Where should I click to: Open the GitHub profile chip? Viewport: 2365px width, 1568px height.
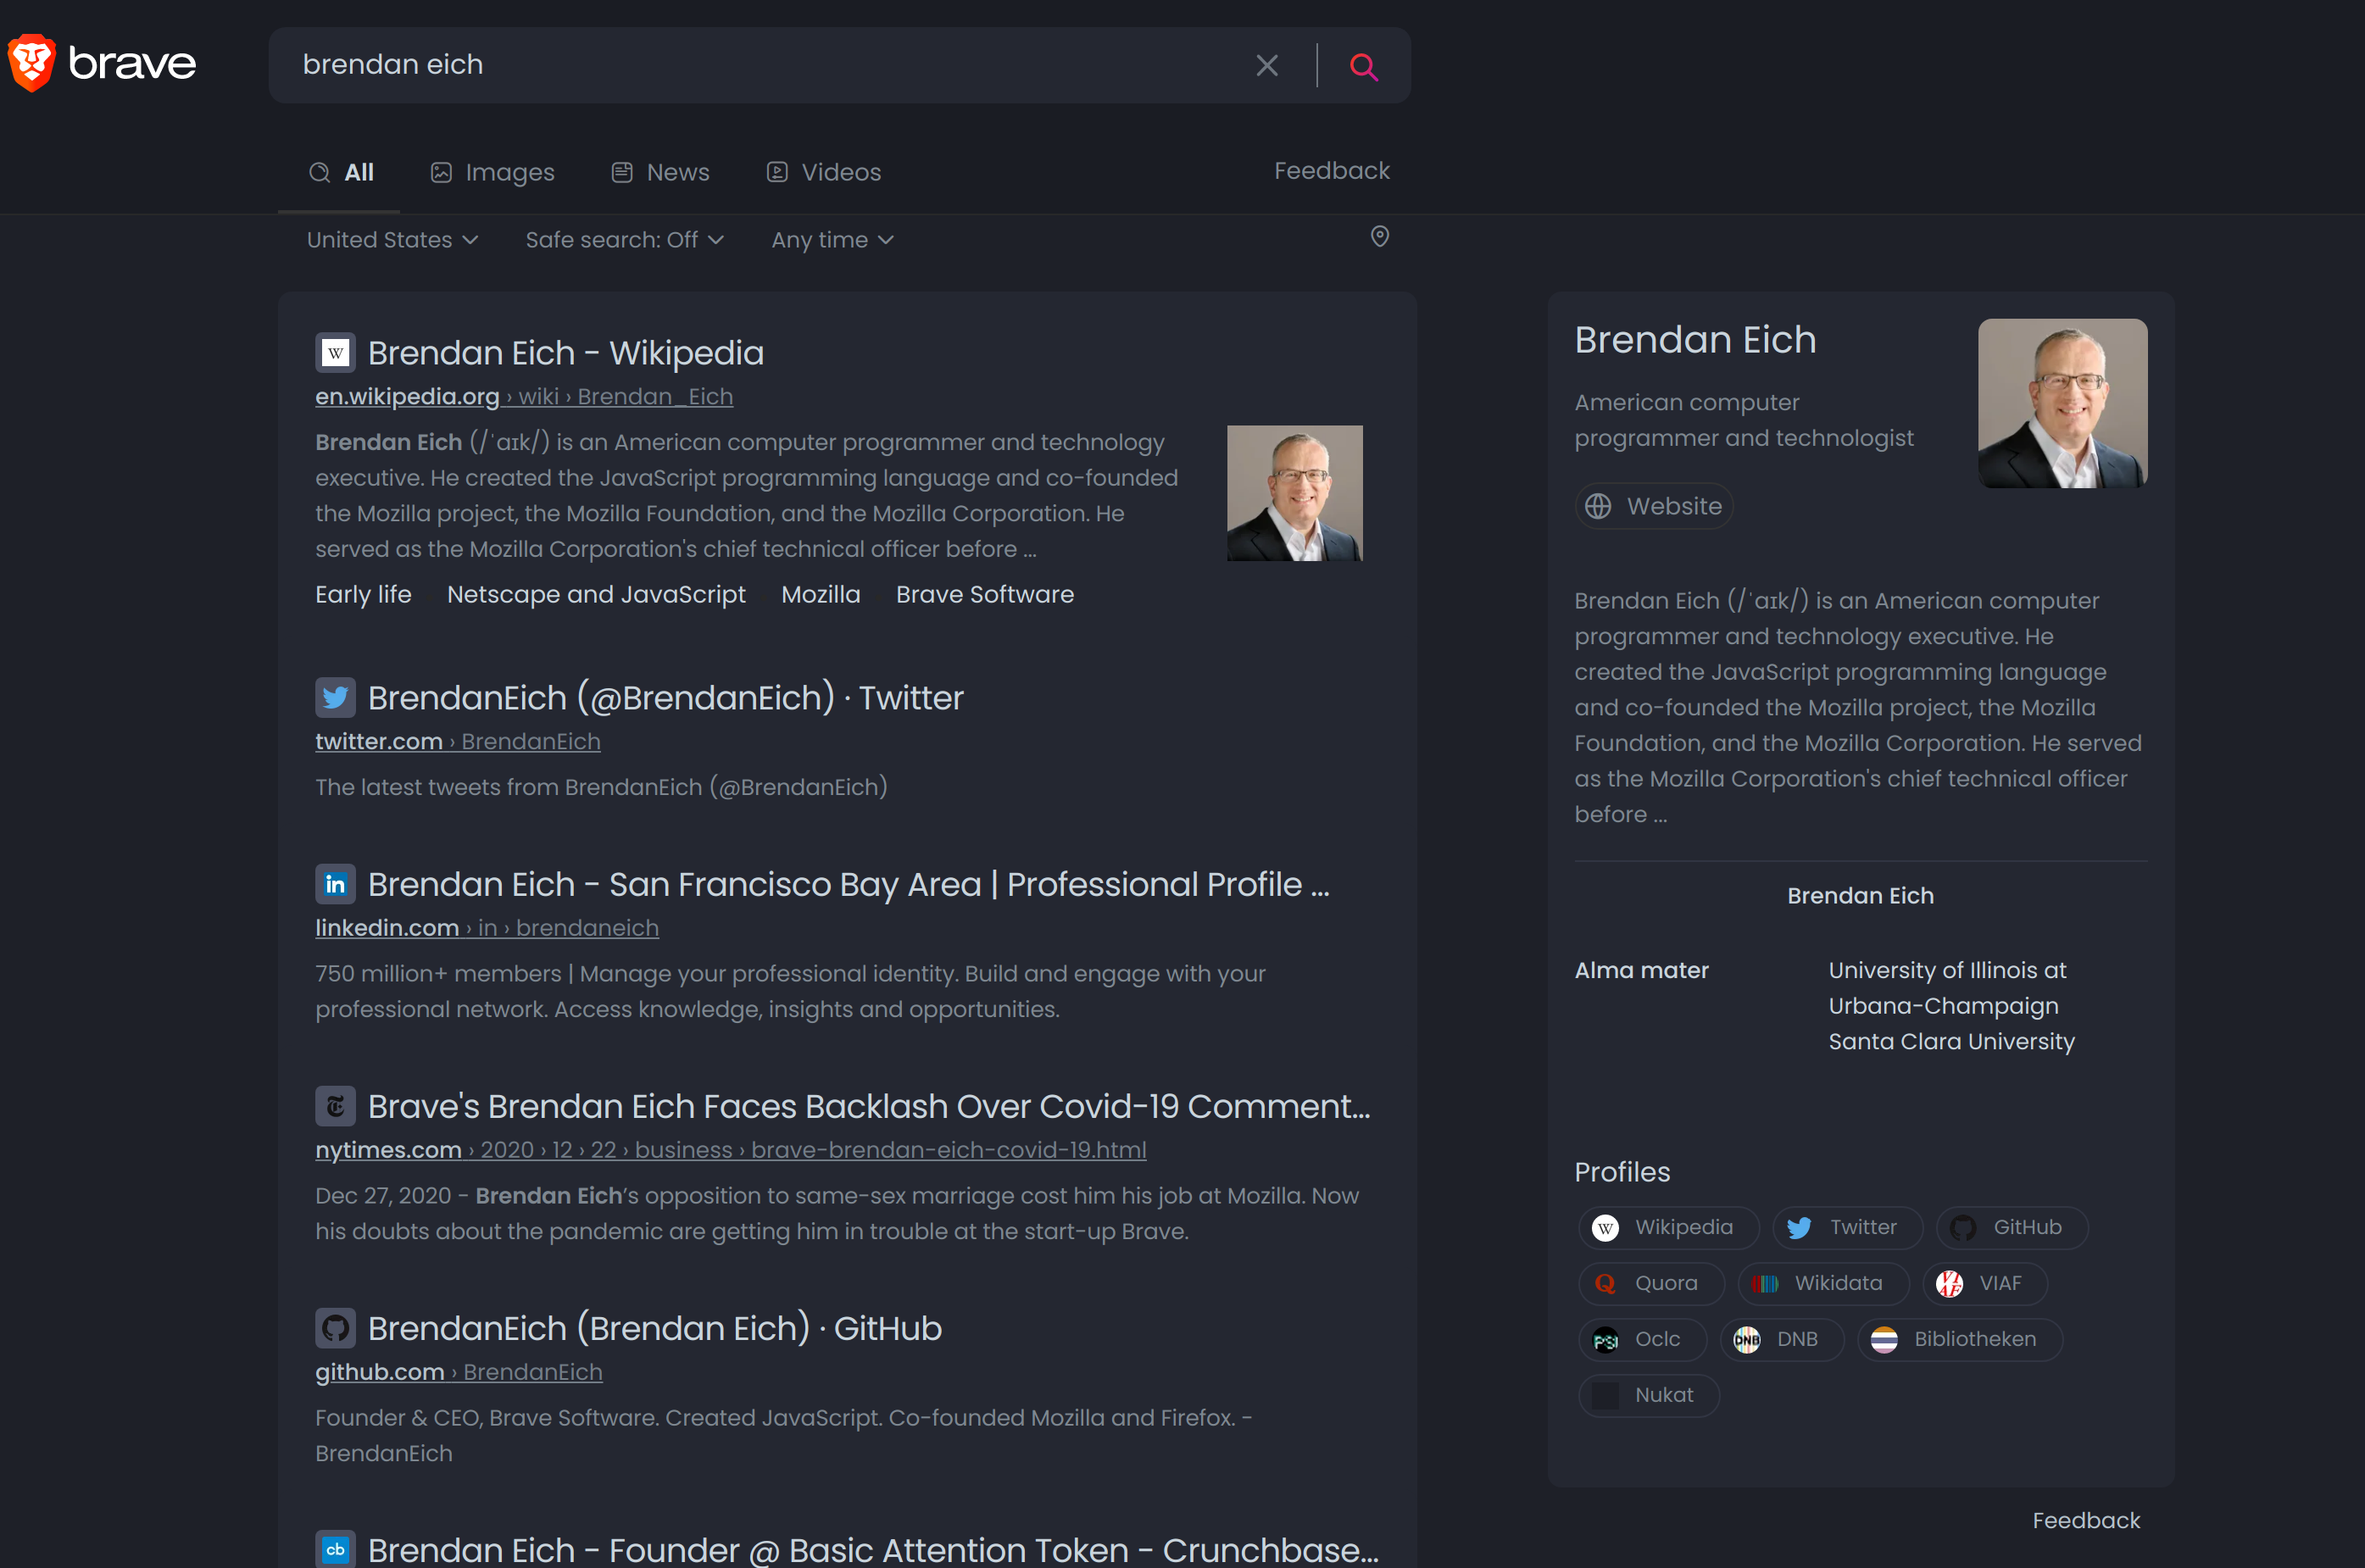click(2012, 1228)
